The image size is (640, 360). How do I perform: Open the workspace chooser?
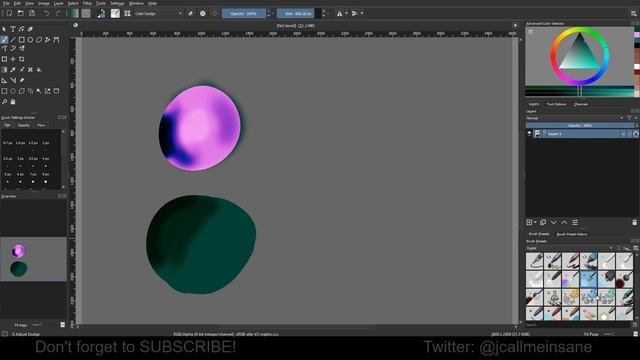(x=634, y=13)
